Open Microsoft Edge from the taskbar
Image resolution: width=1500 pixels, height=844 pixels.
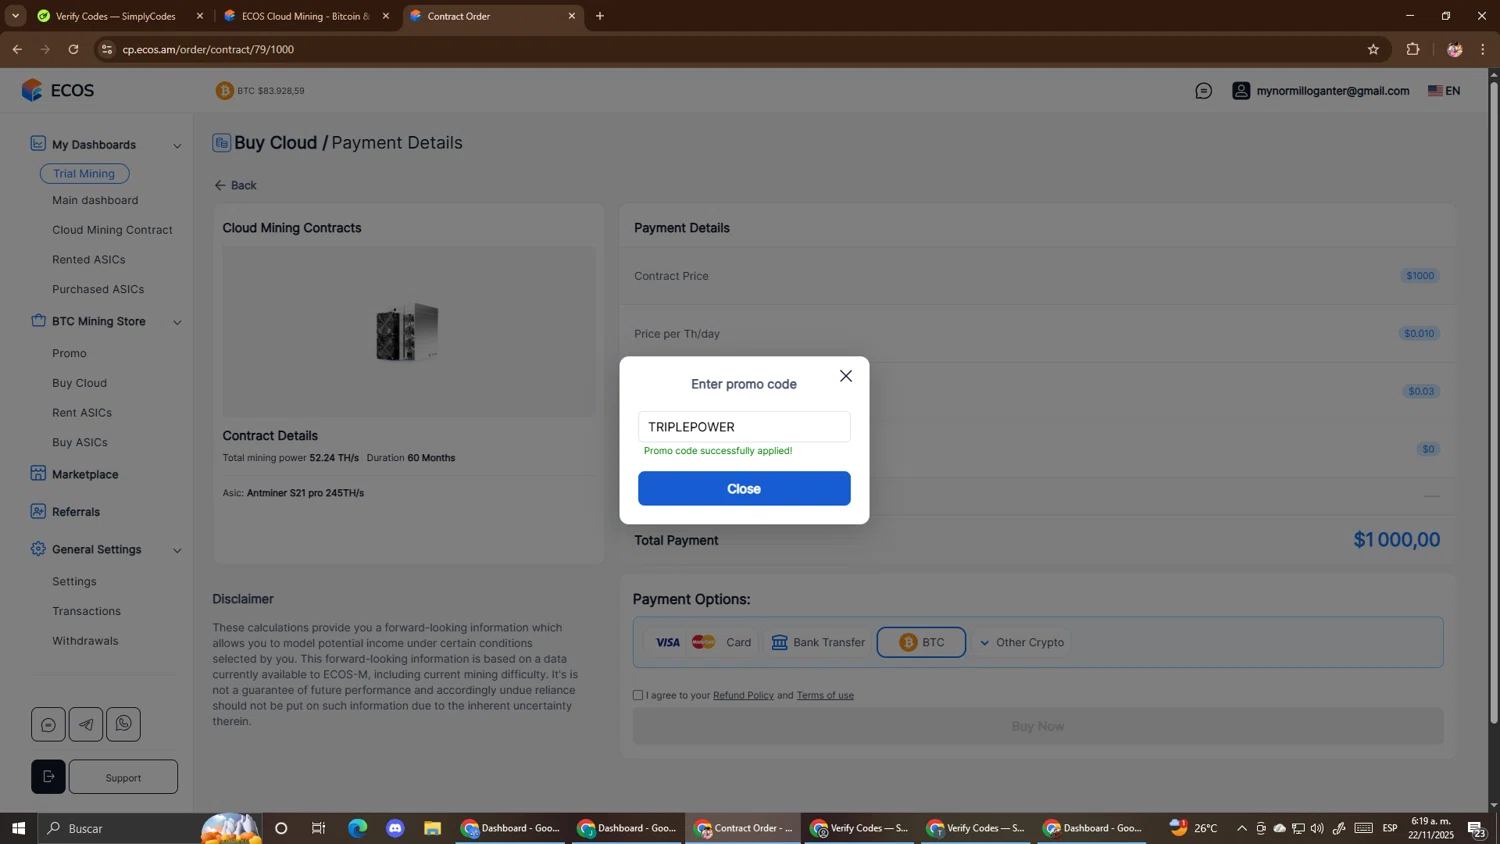[357, 829]
